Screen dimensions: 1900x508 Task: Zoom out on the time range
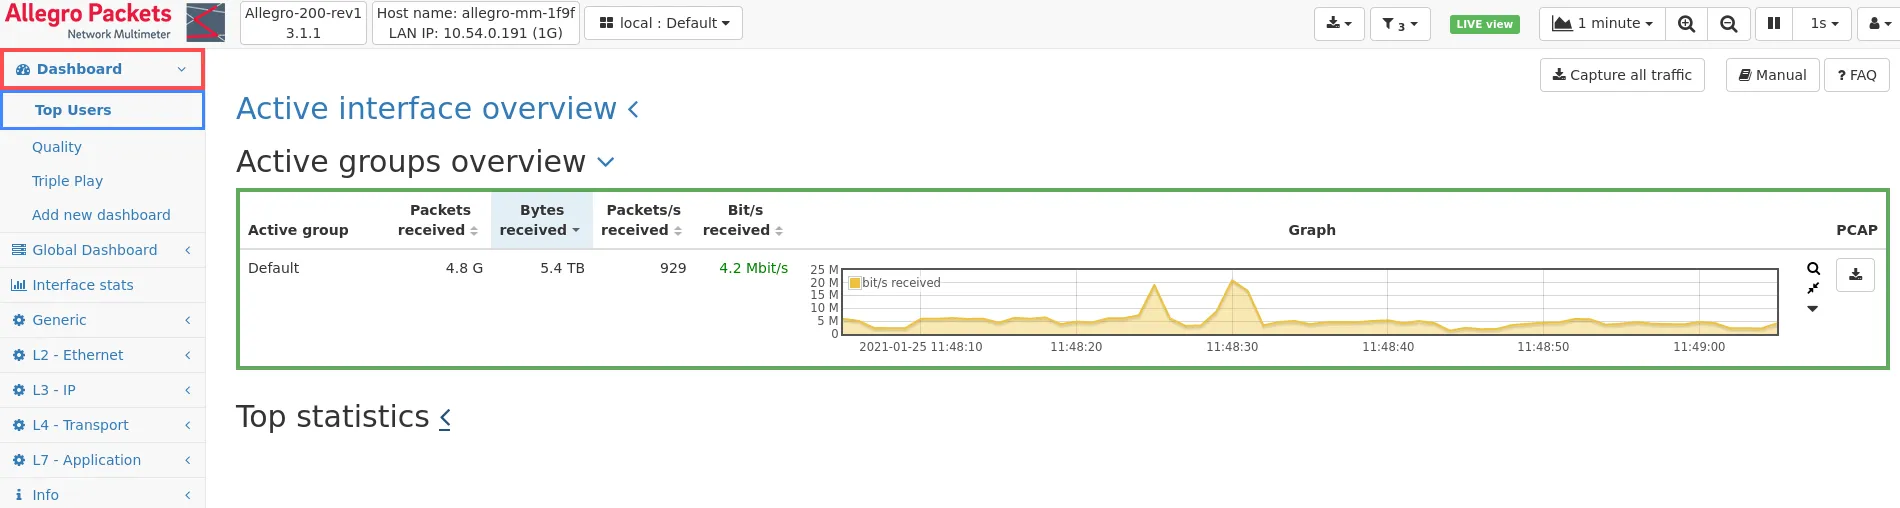tap(1728, 24)
